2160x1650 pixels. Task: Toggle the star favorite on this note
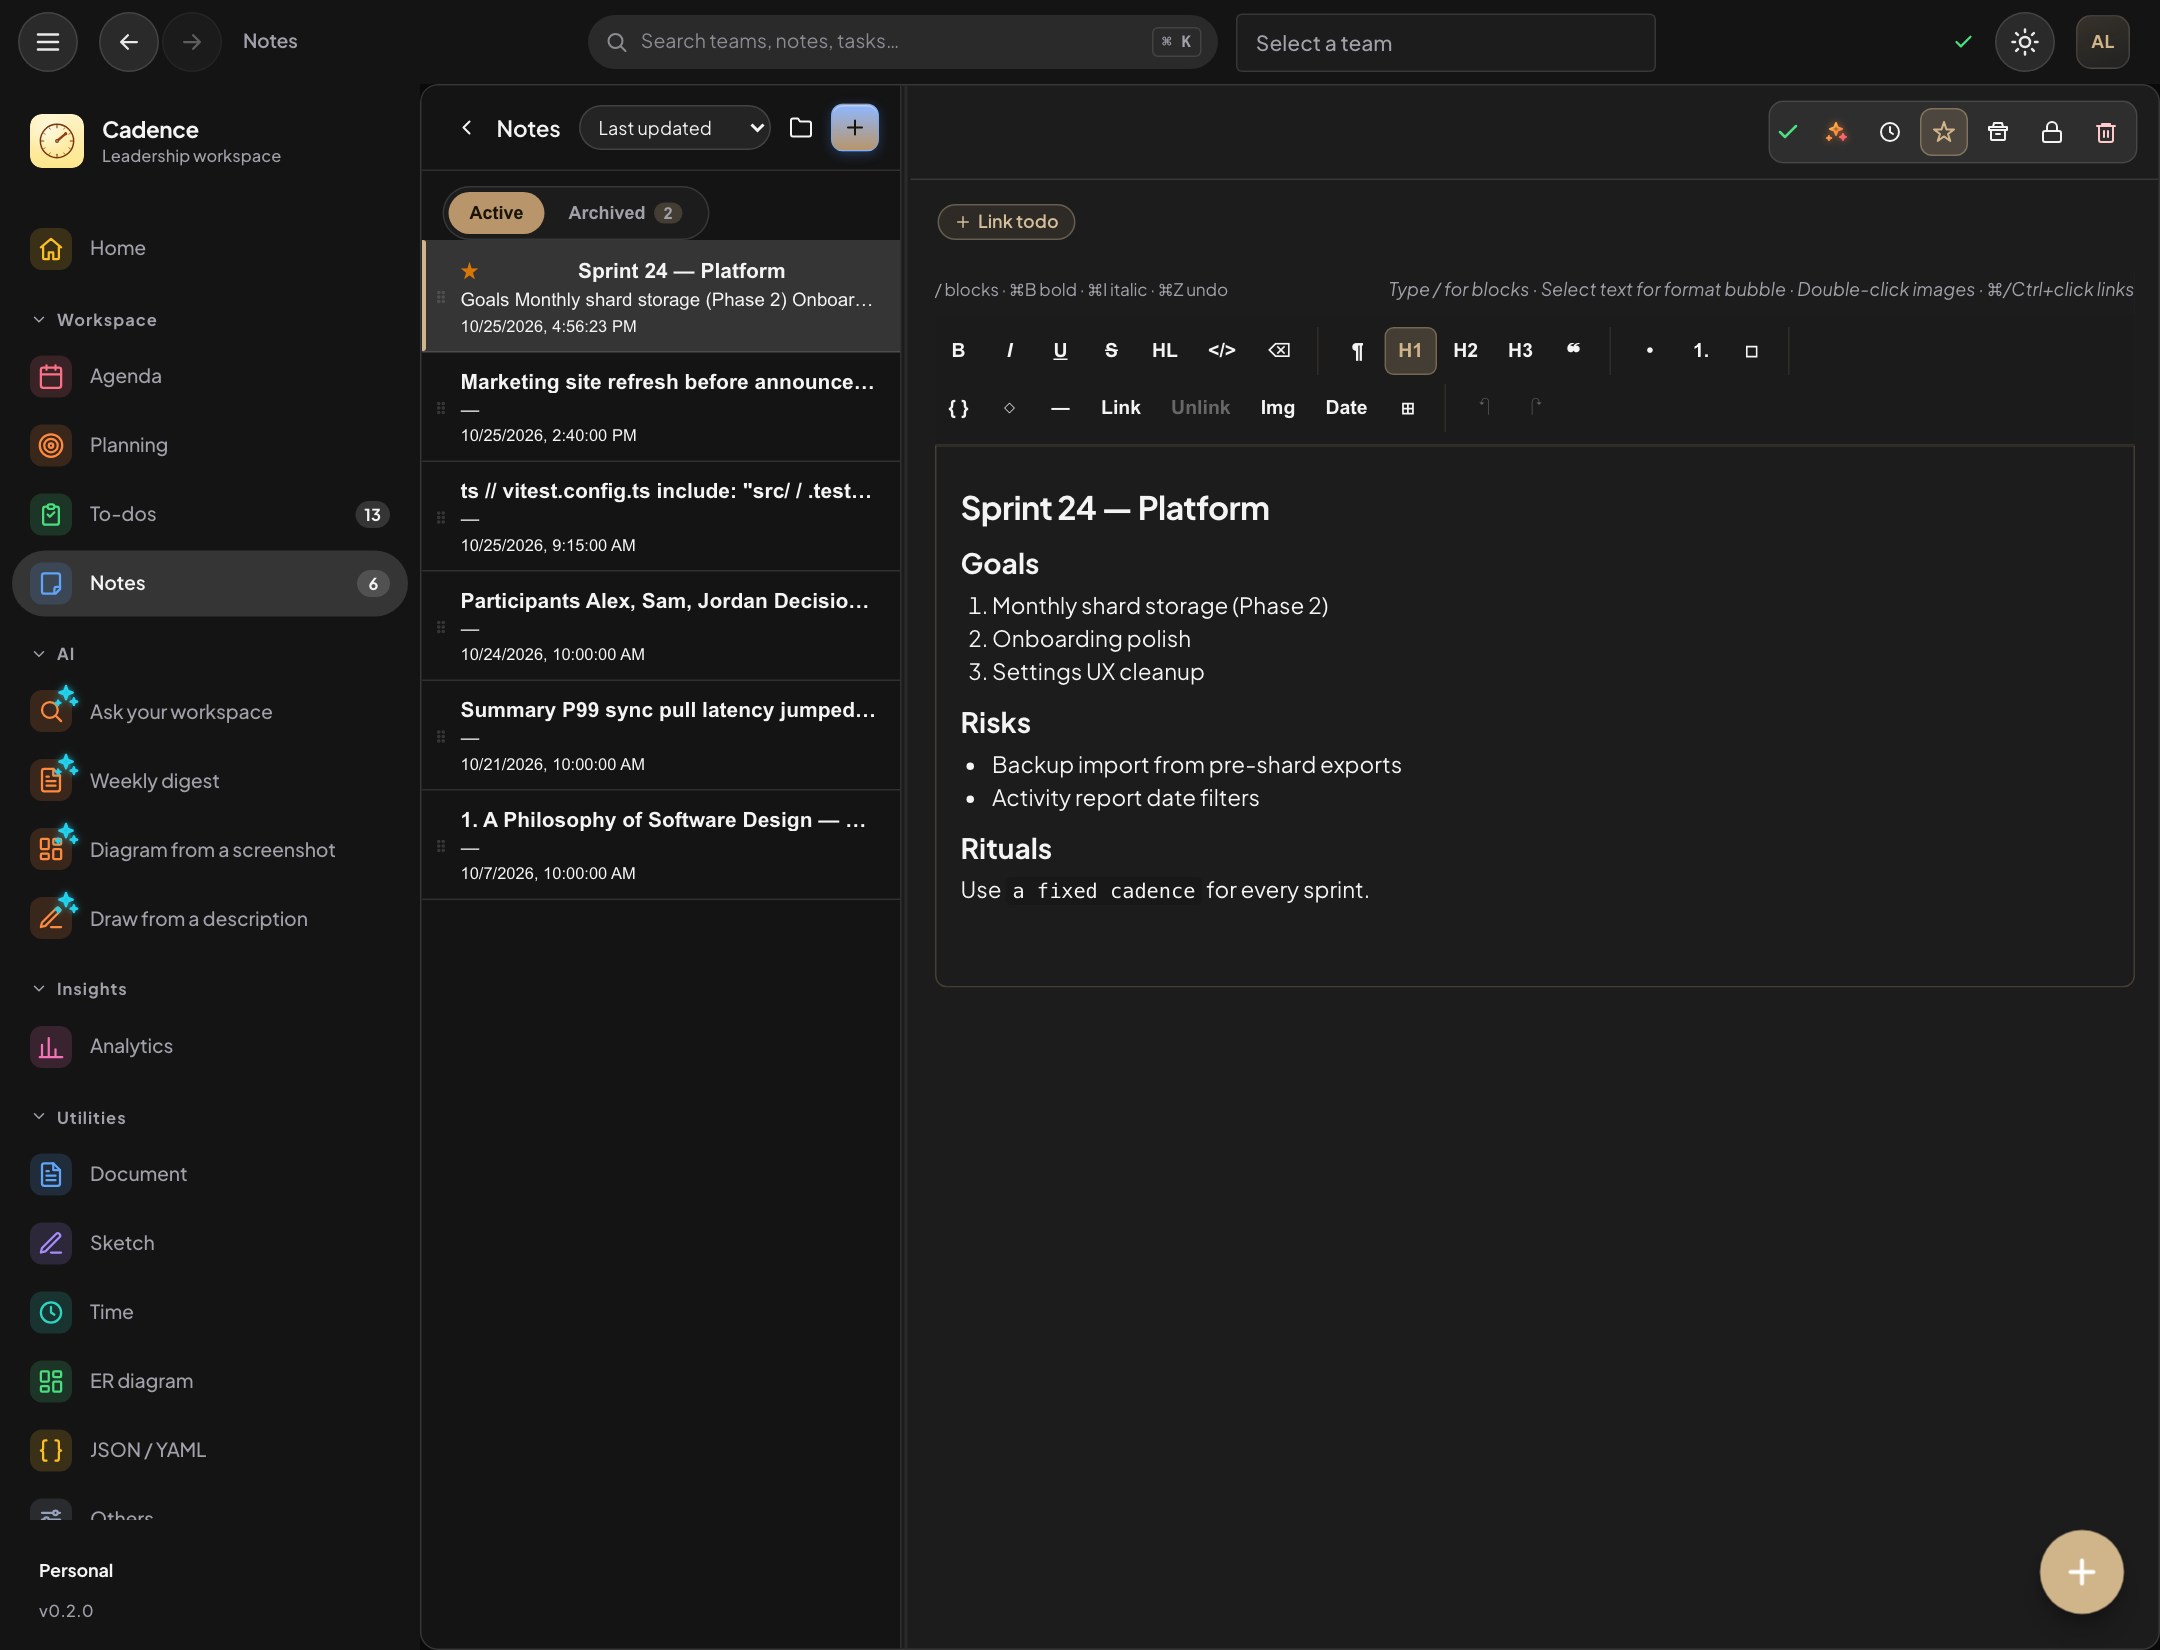coord(1944,132)
